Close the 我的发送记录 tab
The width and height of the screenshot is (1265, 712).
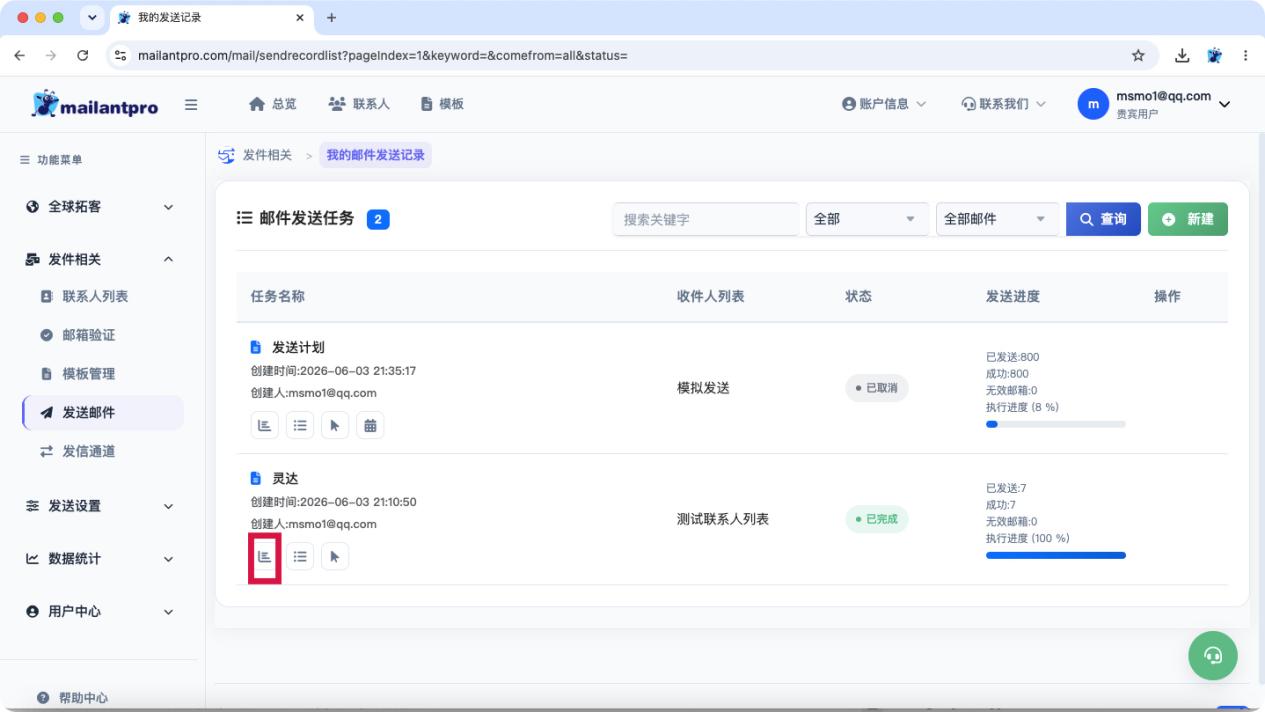(300, 18)
